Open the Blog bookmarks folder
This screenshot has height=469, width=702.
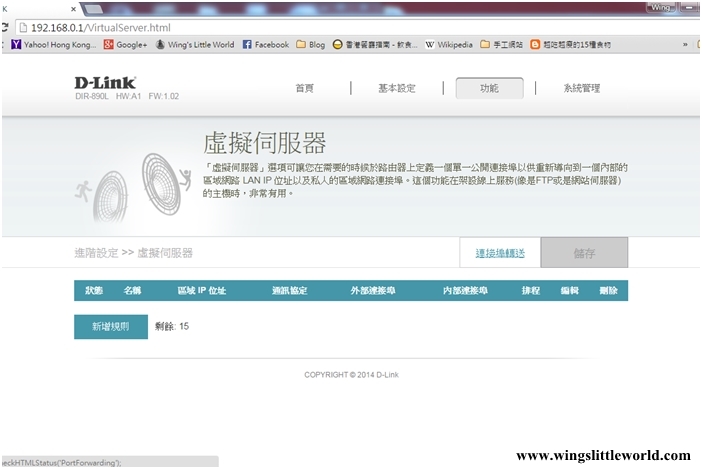(310, 45)
